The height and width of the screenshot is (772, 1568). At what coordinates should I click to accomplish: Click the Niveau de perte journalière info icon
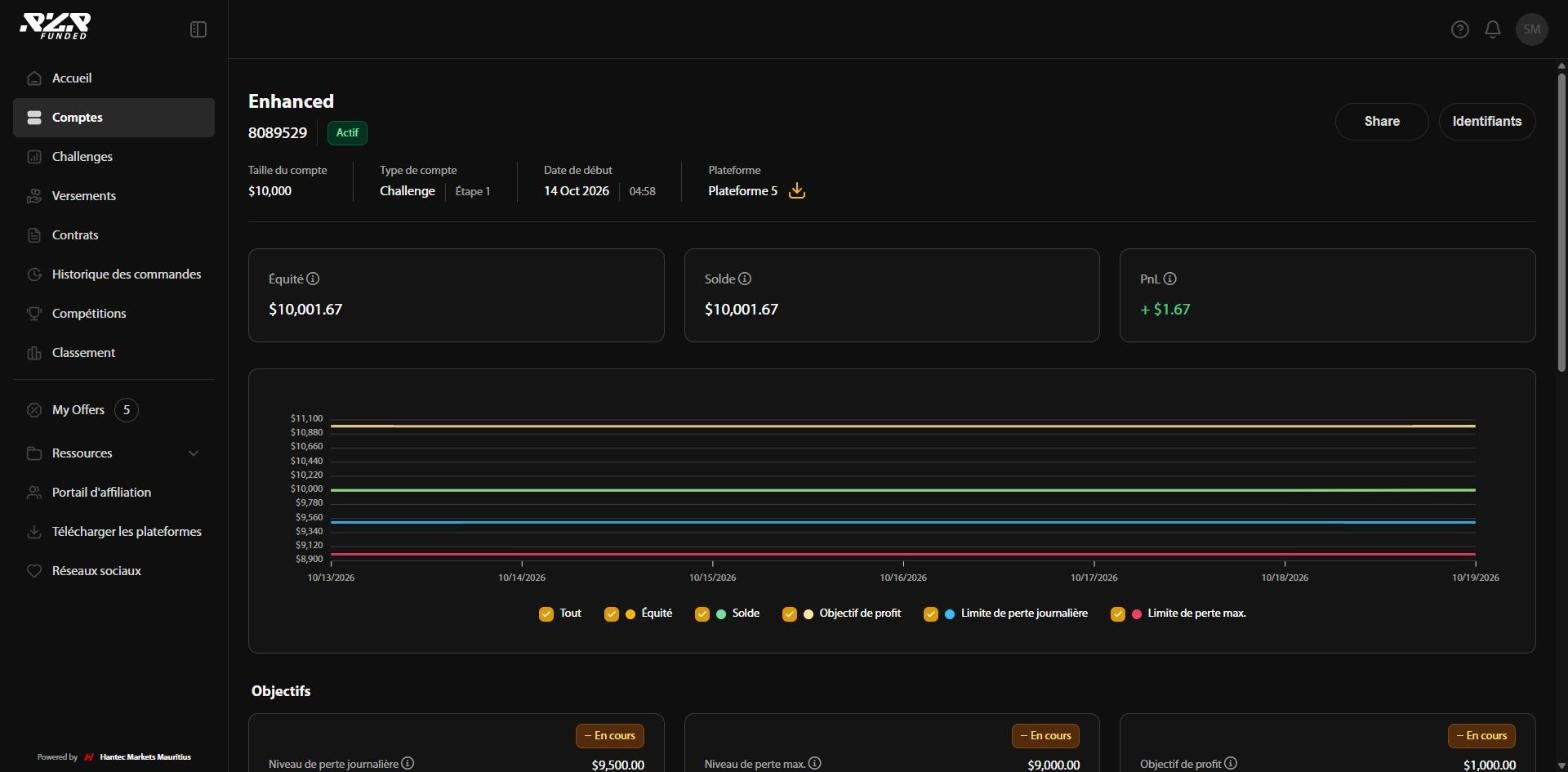point(408,764)
